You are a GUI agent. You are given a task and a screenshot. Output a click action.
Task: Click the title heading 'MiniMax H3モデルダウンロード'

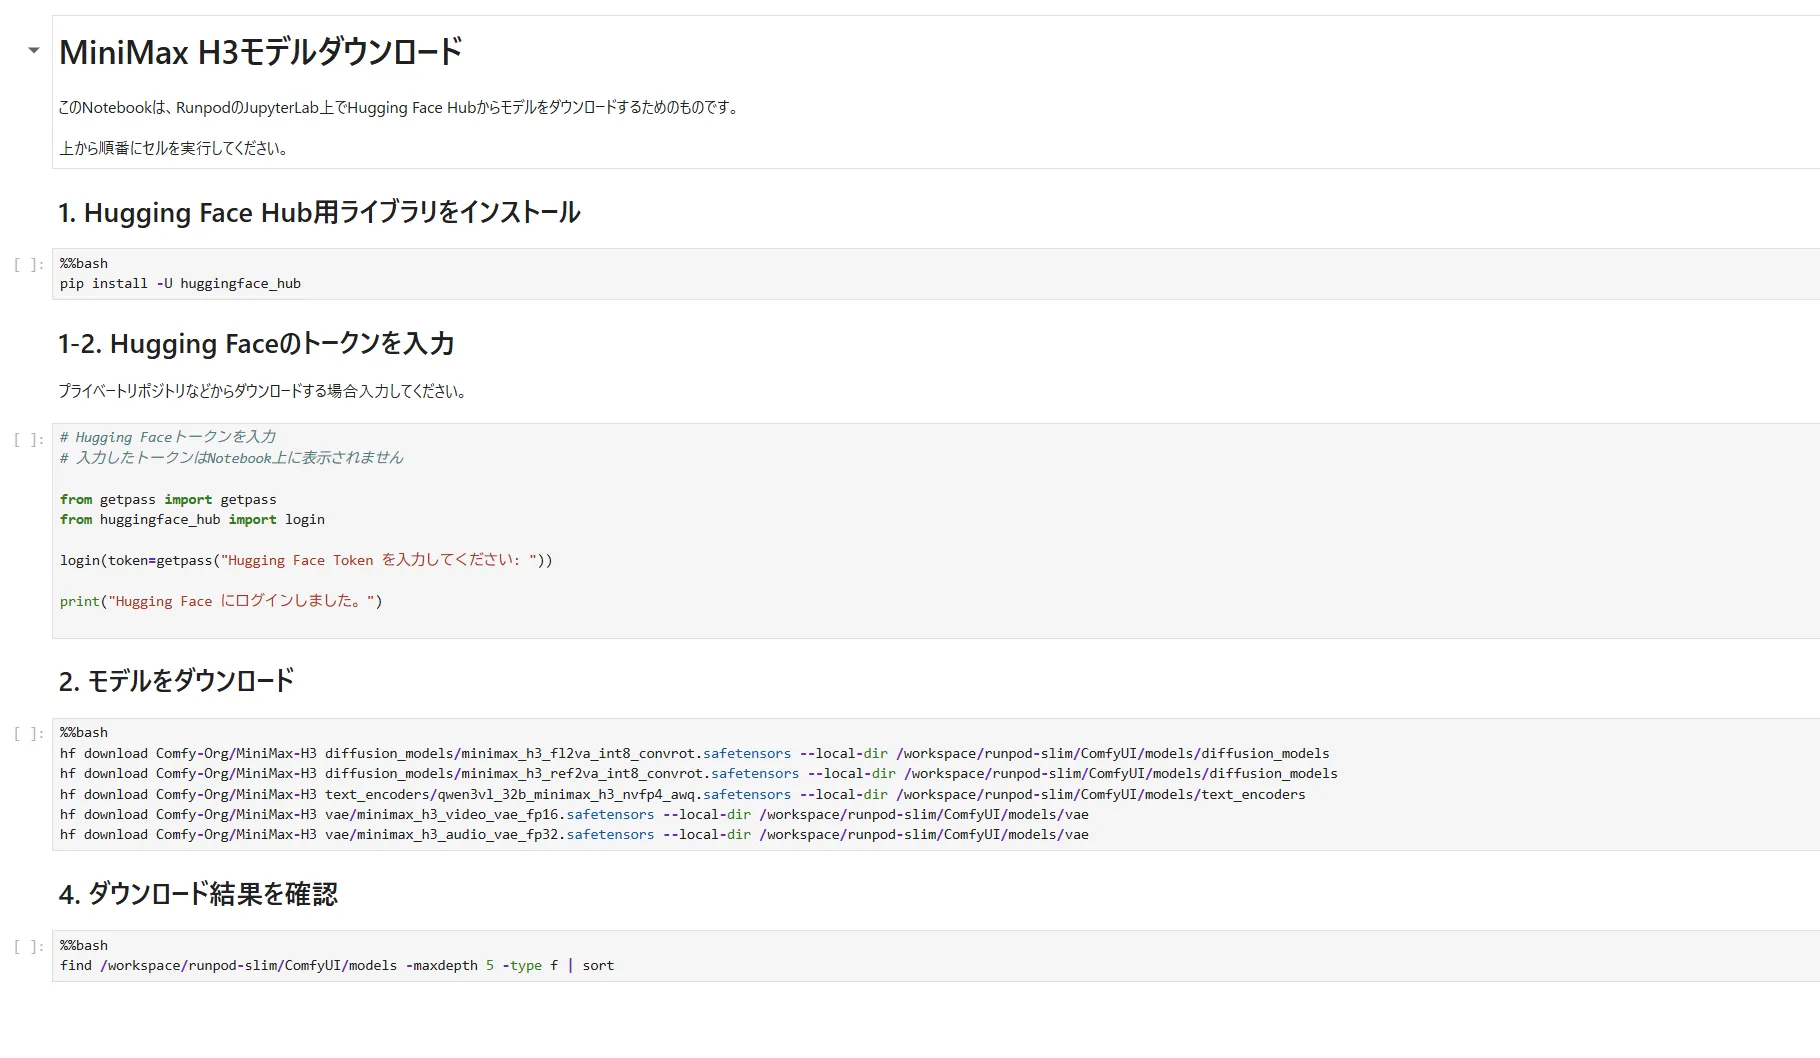260,52
